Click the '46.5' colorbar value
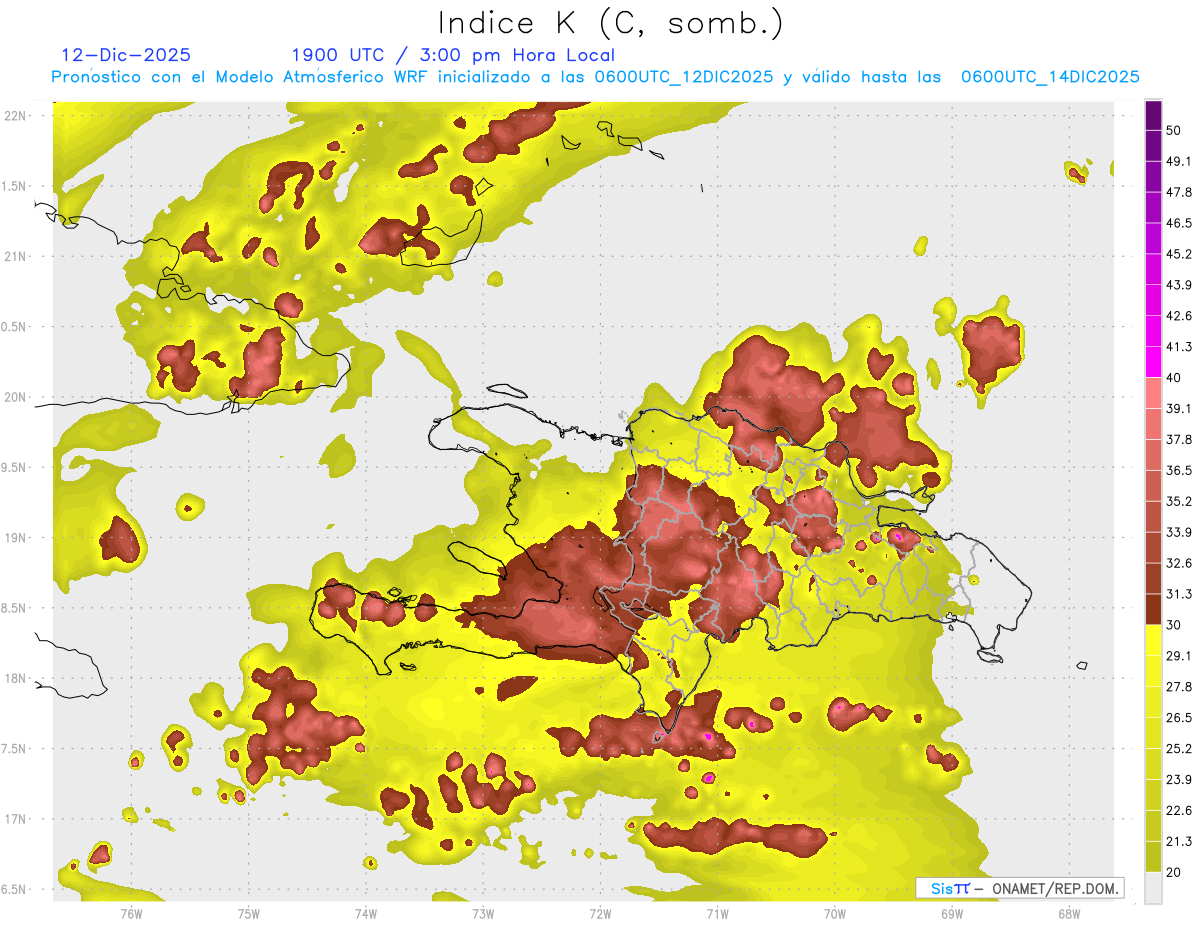Screen dimensions: 1200x927 click(1179, 223)
